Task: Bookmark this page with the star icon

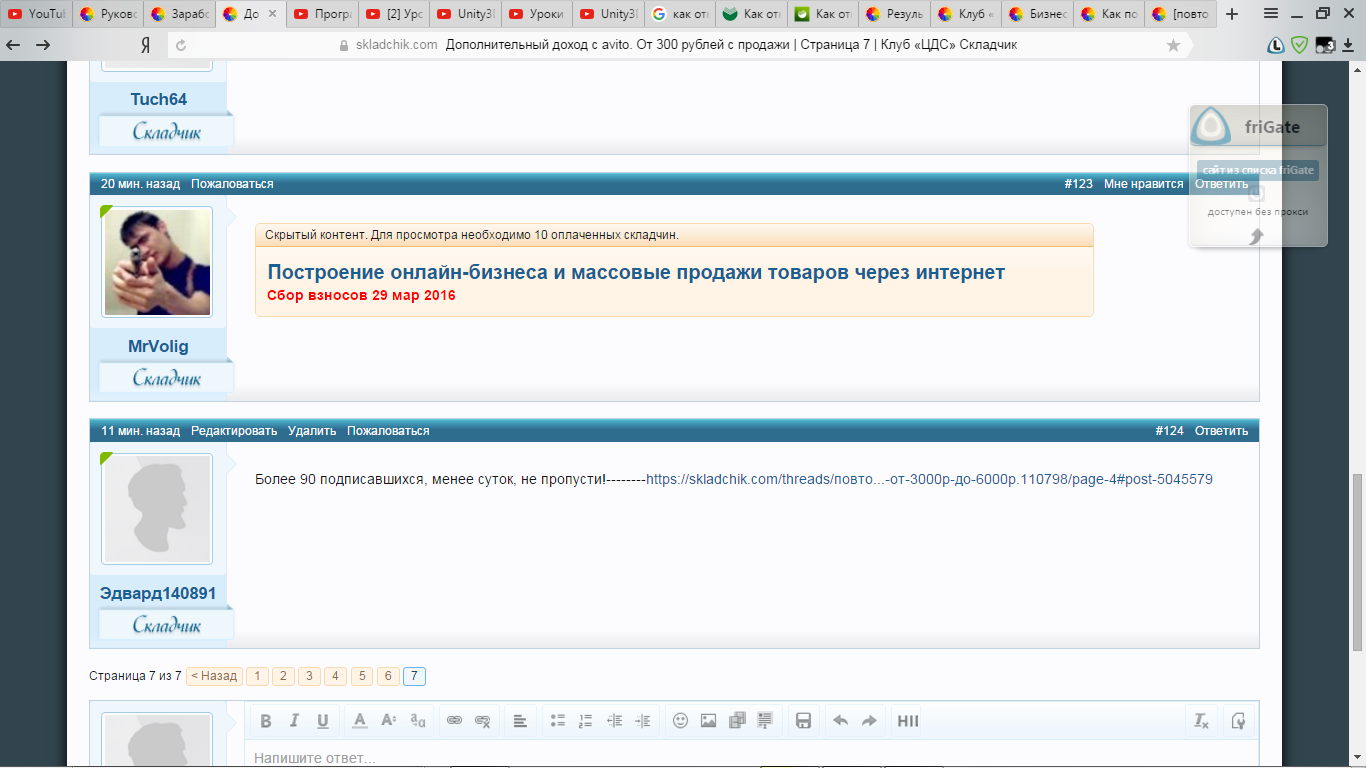Action: (x=1173, y=45)
